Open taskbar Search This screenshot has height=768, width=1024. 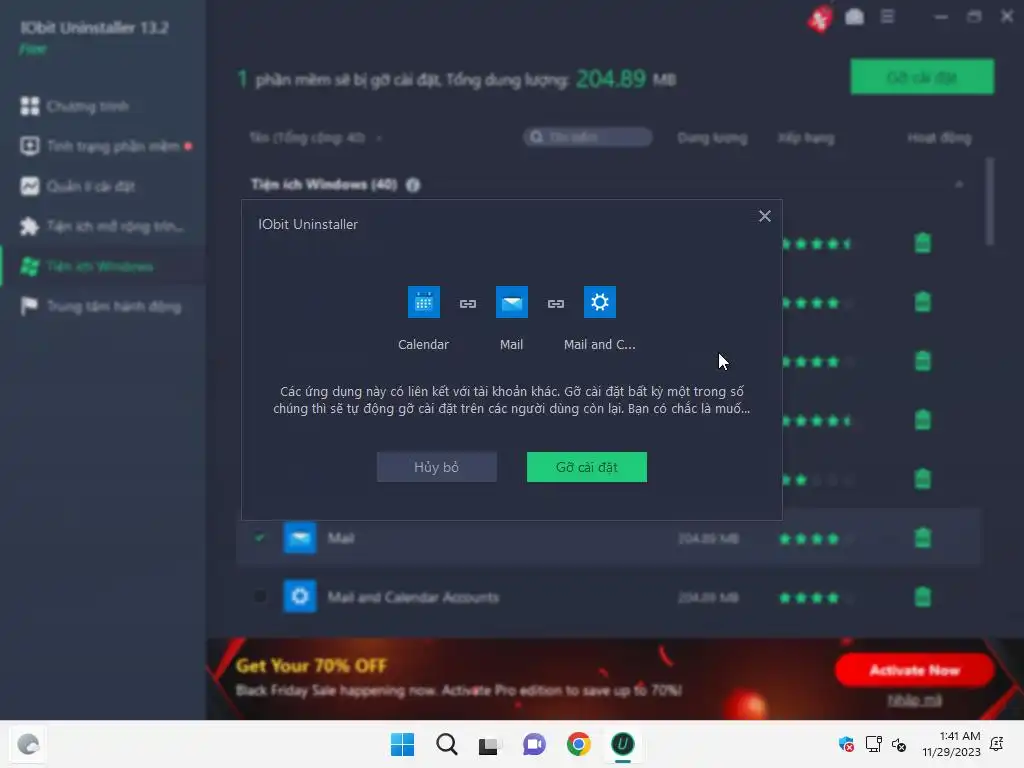(447, 744)
